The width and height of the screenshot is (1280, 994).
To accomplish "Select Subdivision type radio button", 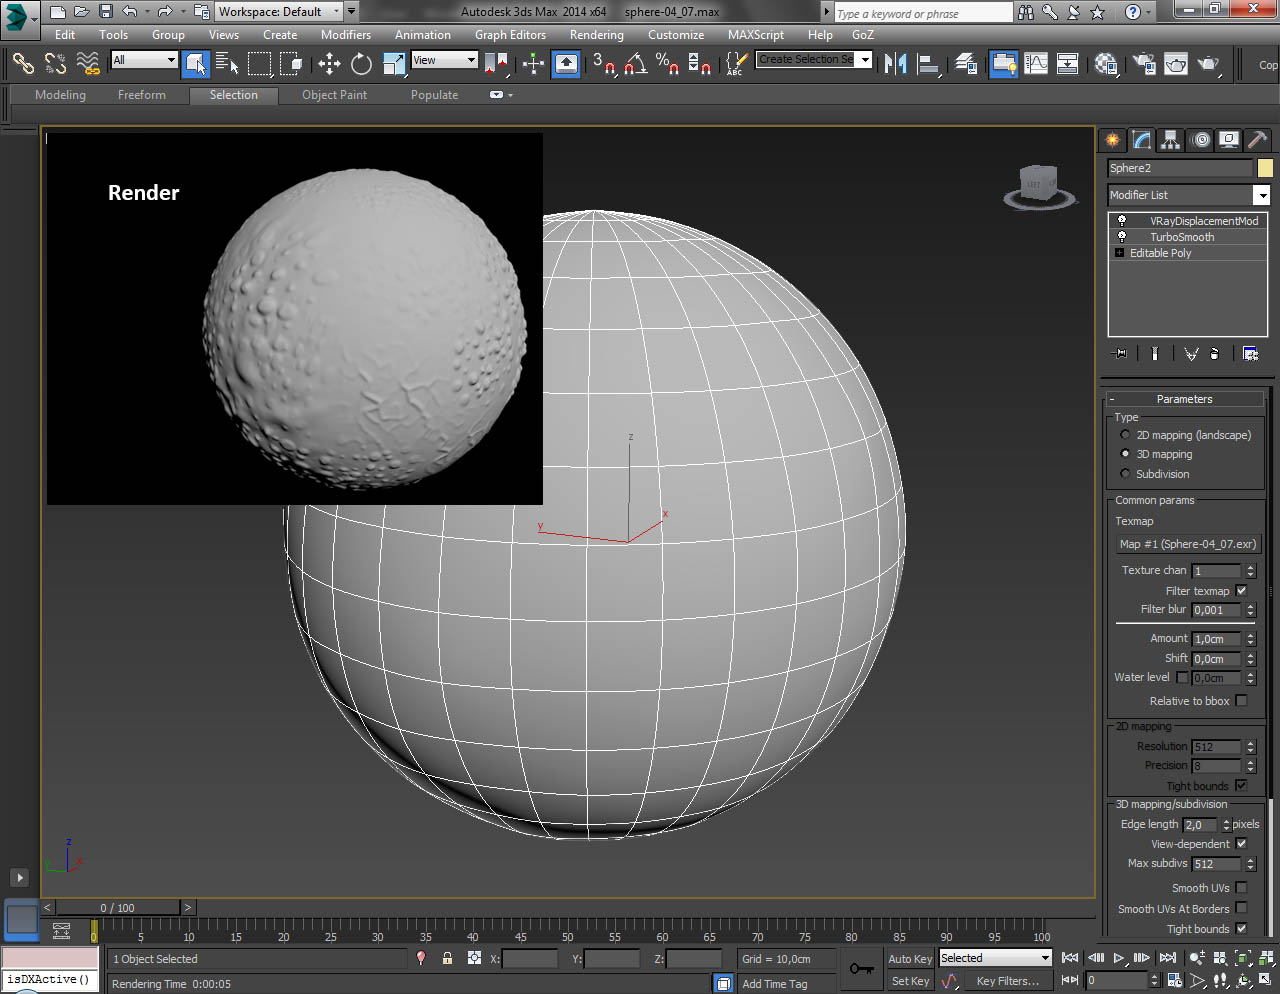I will click(1125, 474).
